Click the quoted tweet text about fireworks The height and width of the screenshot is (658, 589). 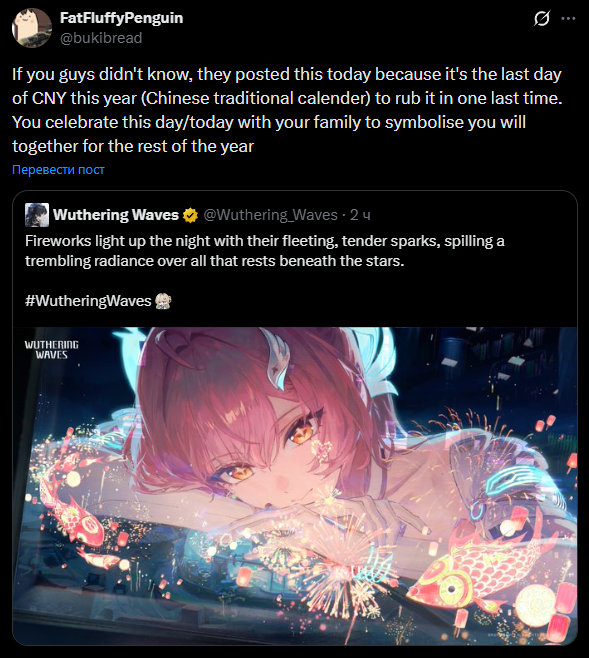coord(265,251)
